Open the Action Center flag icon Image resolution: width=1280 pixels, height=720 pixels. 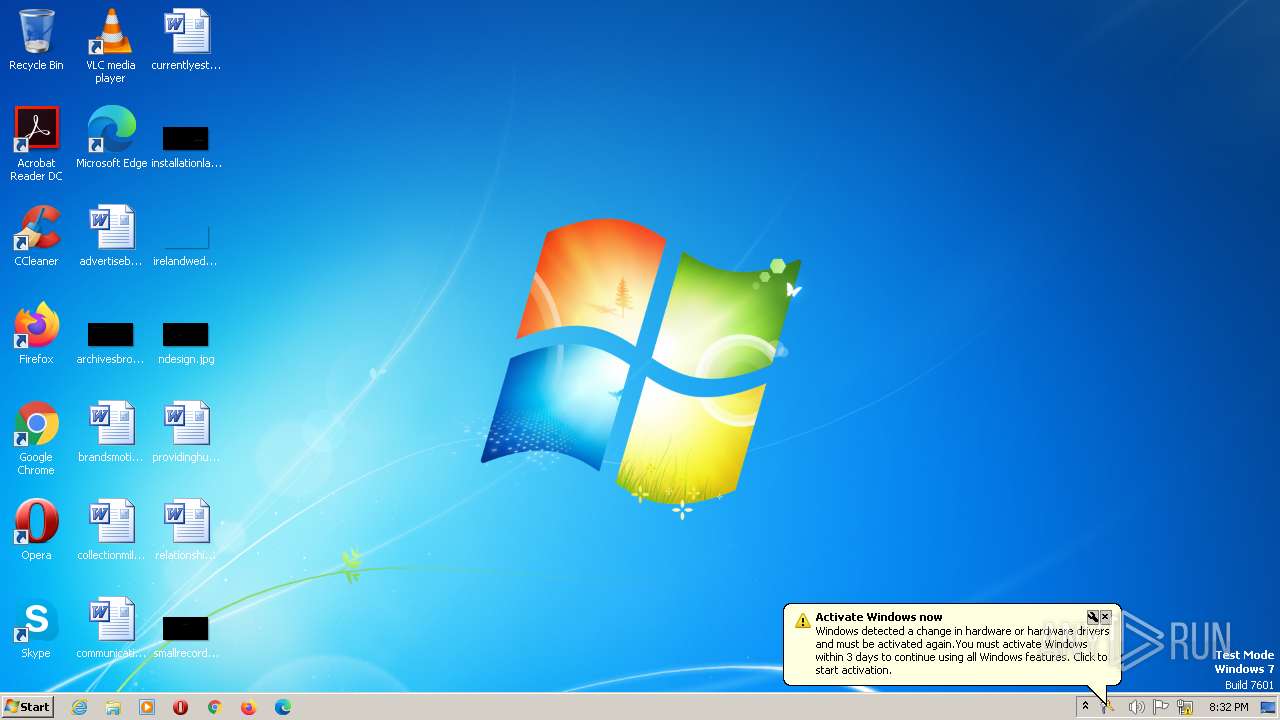[x=1161, y=707]
